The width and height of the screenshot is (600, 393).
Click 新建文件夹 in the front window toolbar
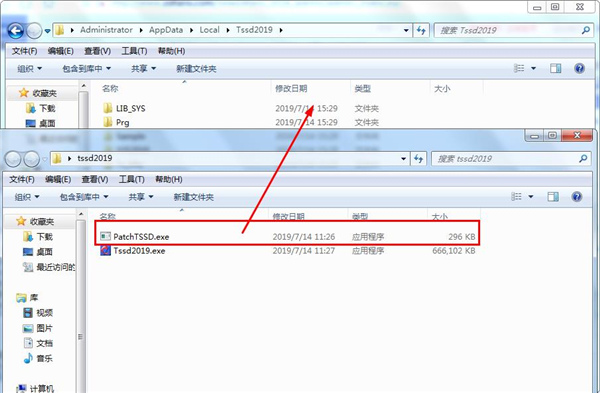tap(193, 197)
